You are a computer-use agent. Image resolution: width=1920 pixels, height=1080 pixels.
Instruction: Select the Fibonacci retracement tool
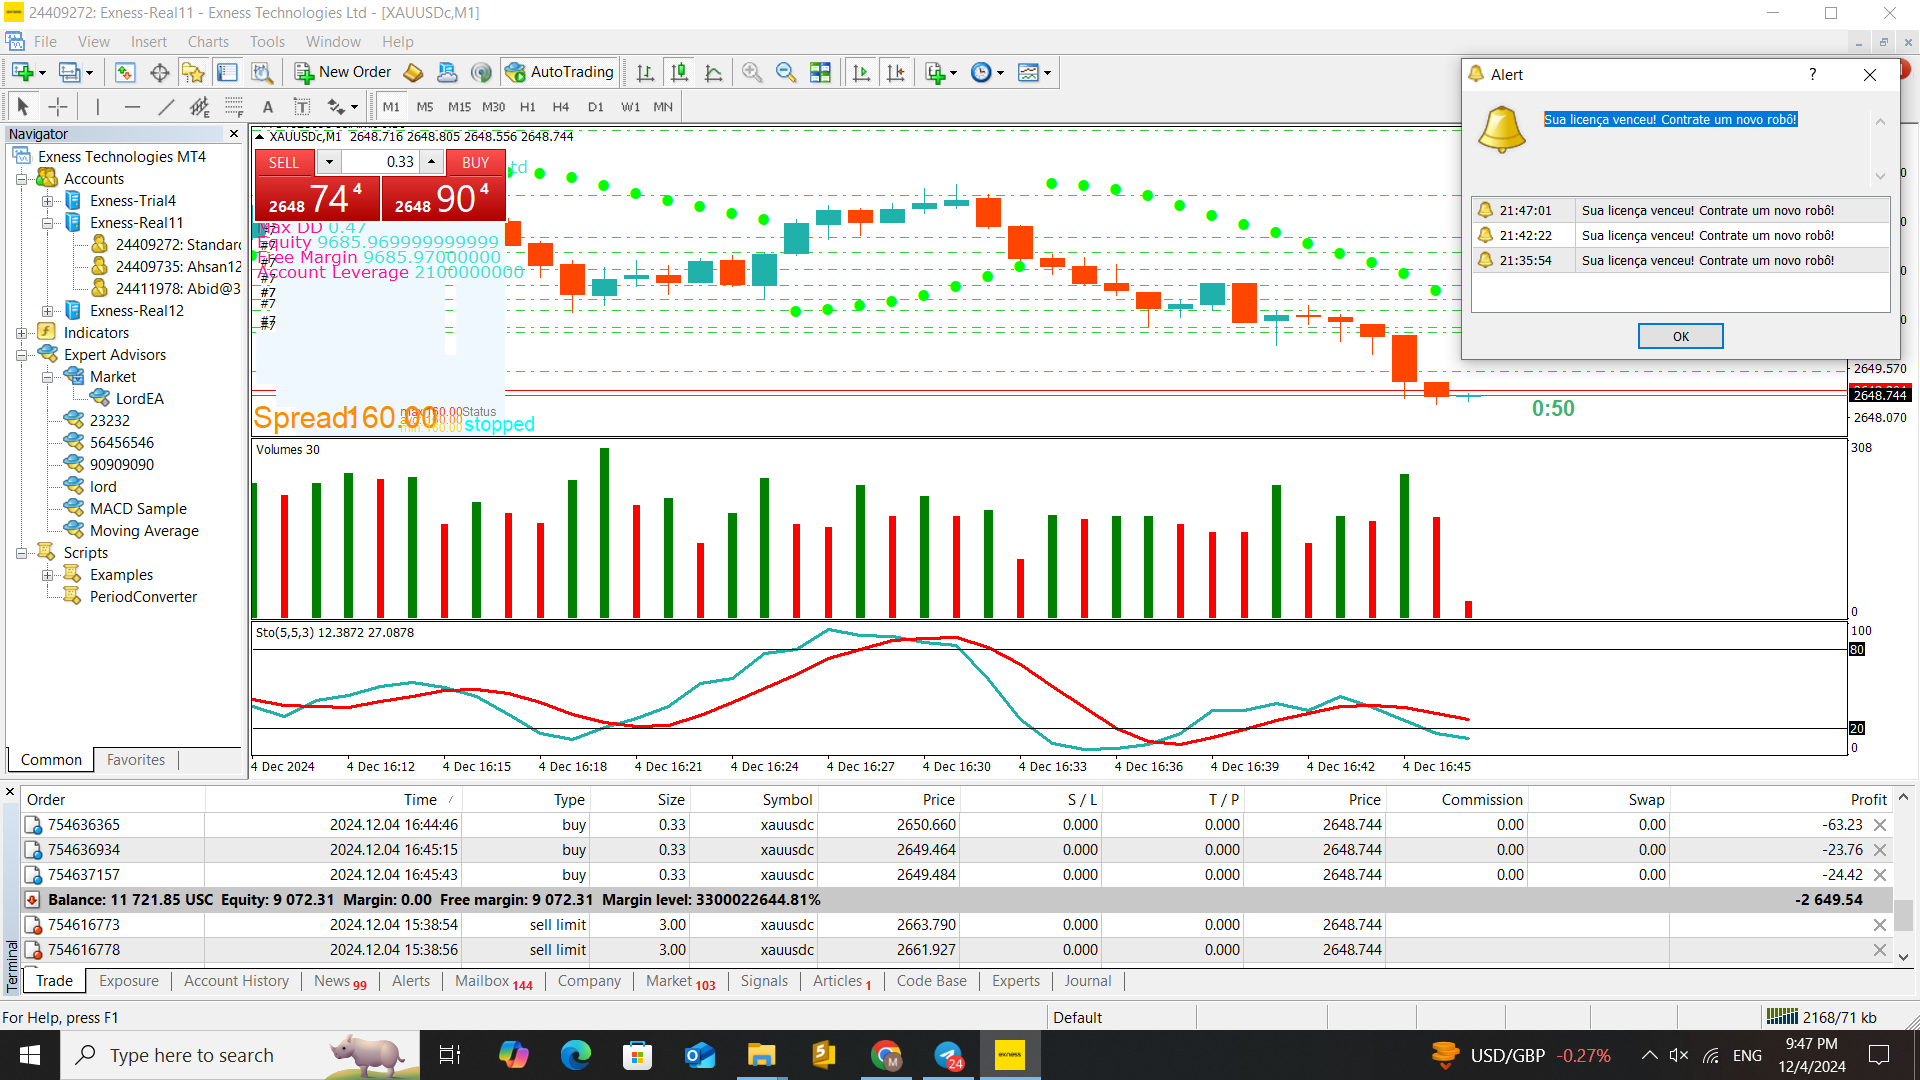[x=233, y=107]
